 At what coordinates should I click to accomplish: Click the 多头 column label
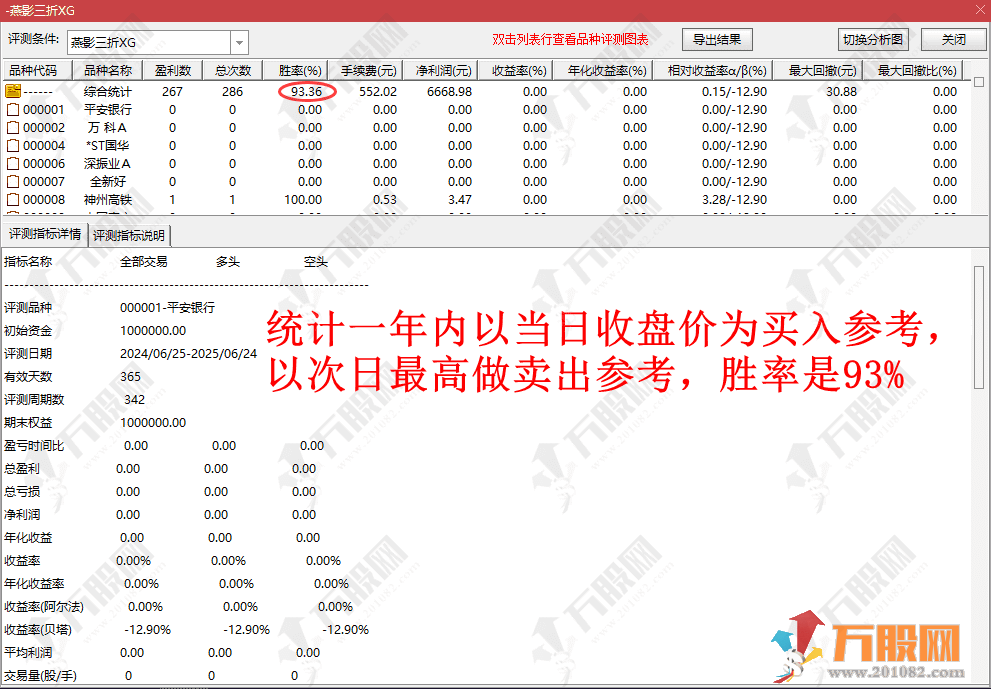[x=228, y=262]
